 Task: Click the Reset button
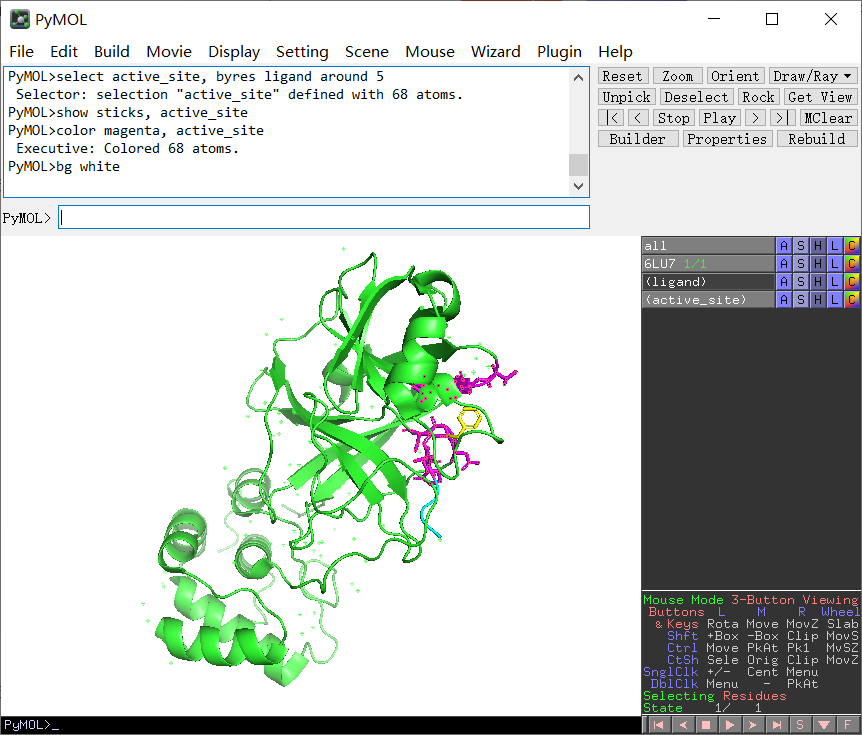point(623,76)
